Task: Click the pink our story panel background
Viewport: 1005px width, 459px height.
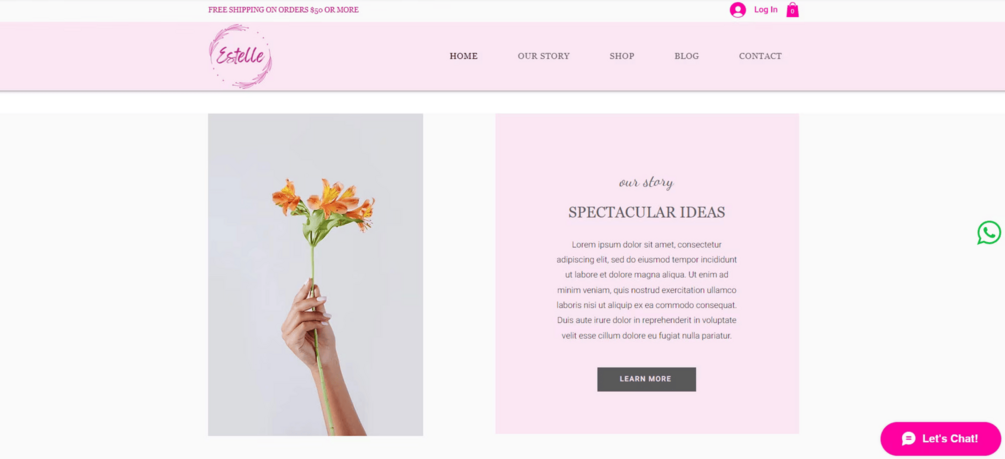Action: coord(647,147)
